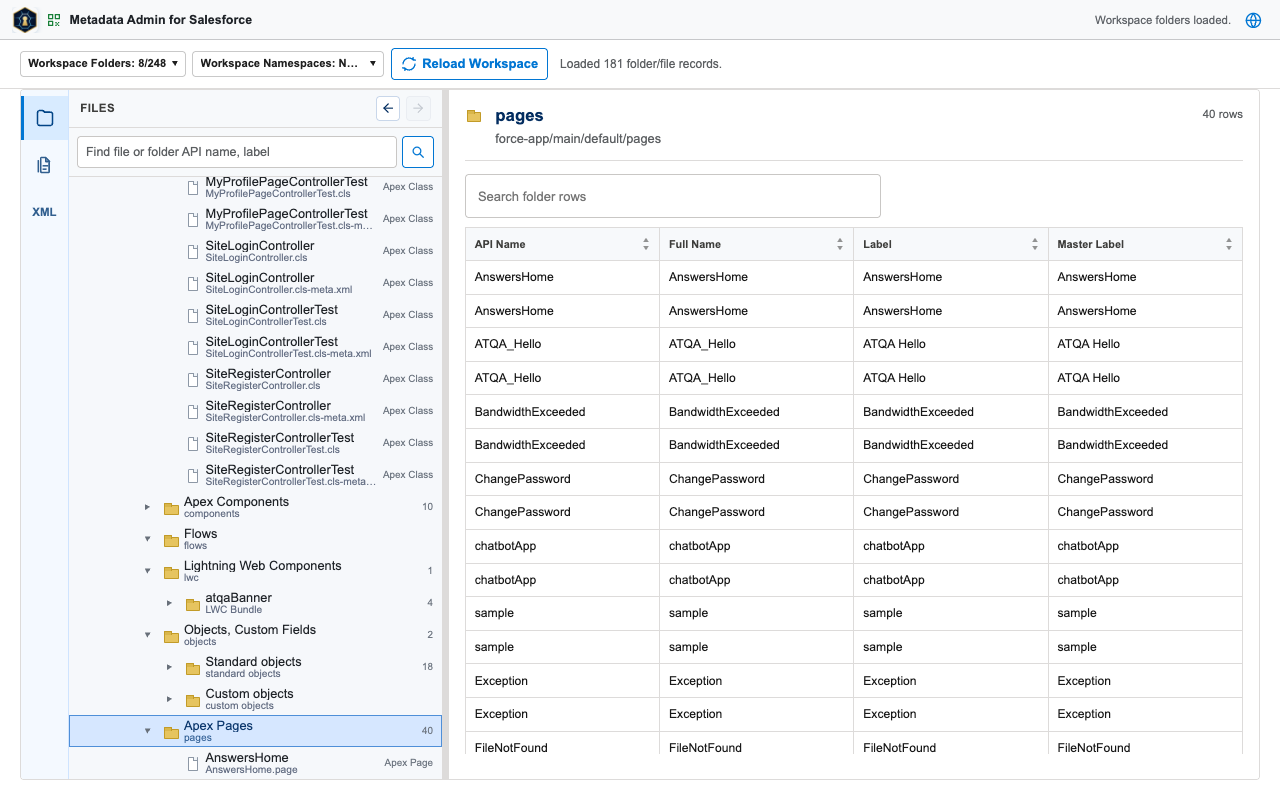Click the pages folder icon in header
The image size is (1280, 800).
(474, 116)
